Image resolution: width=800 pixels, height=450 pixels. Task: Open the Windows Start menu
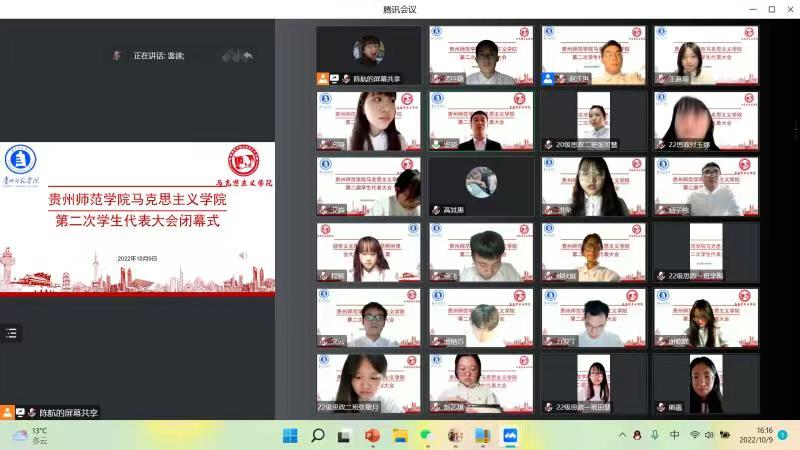pyautogui.click(x=290, y=436)
